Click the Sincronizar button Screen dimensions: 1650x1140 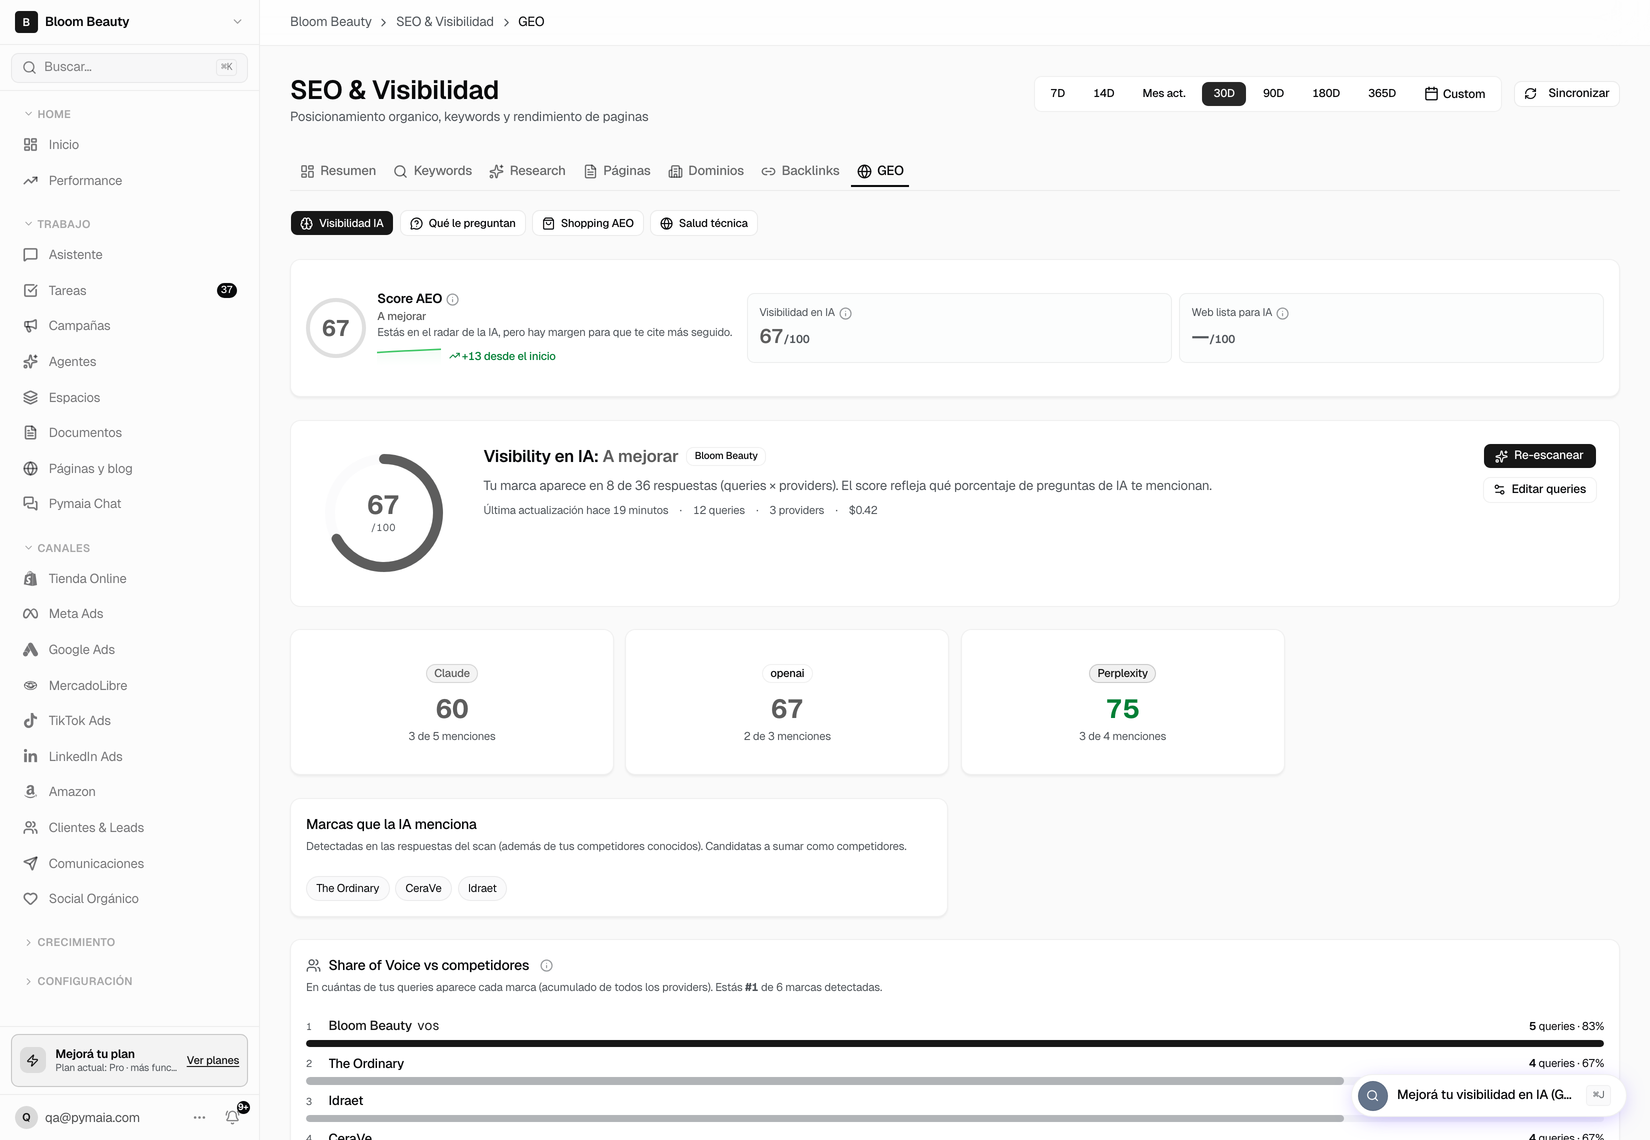point(1567,94)
